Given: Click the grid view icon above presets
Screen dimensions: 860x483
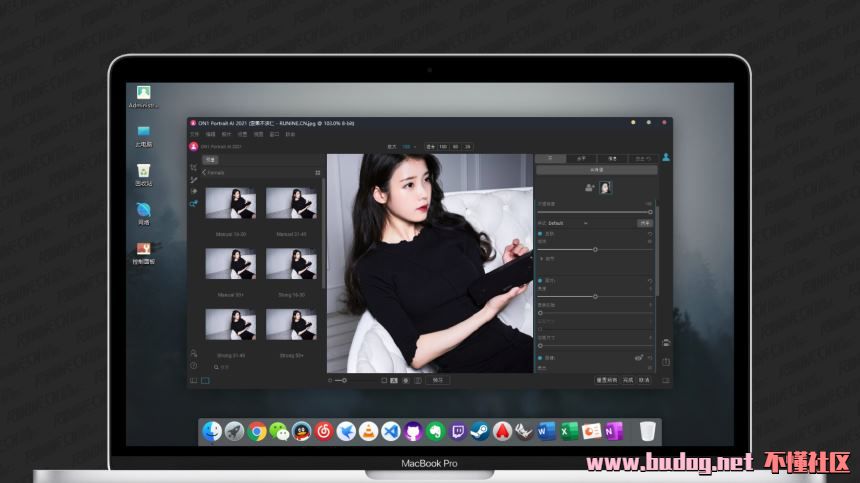Looking at the screenshot, I should point(318,172).
